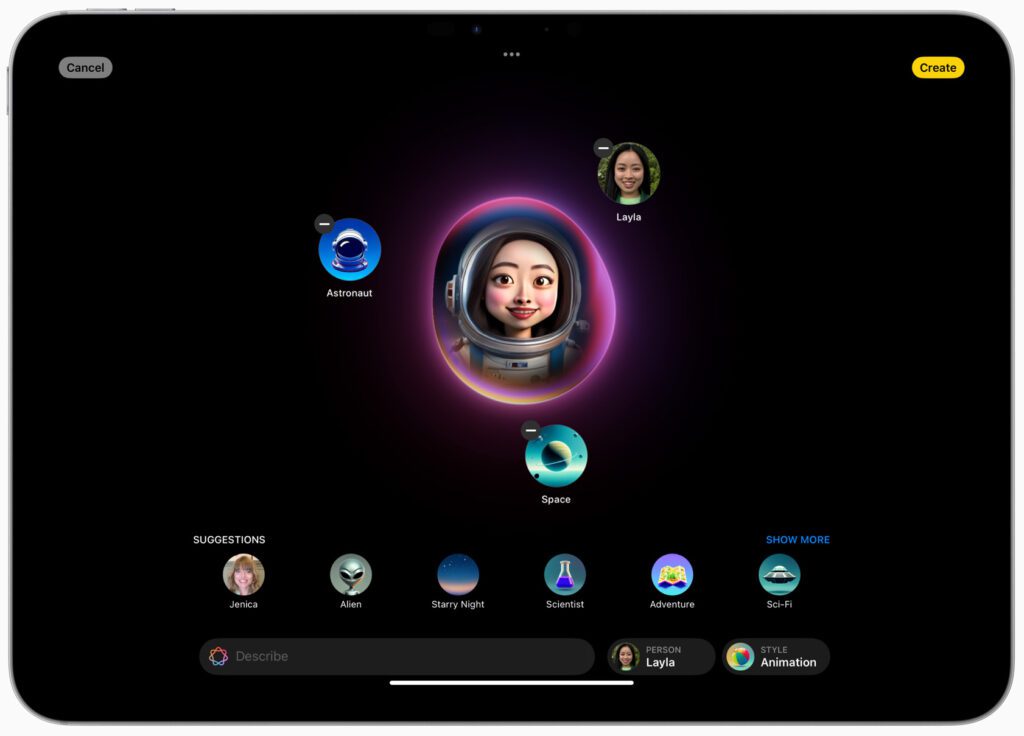1024x736 pixels.
Task: Remove Layla using her minus badge
Action: tap(603, 148)
